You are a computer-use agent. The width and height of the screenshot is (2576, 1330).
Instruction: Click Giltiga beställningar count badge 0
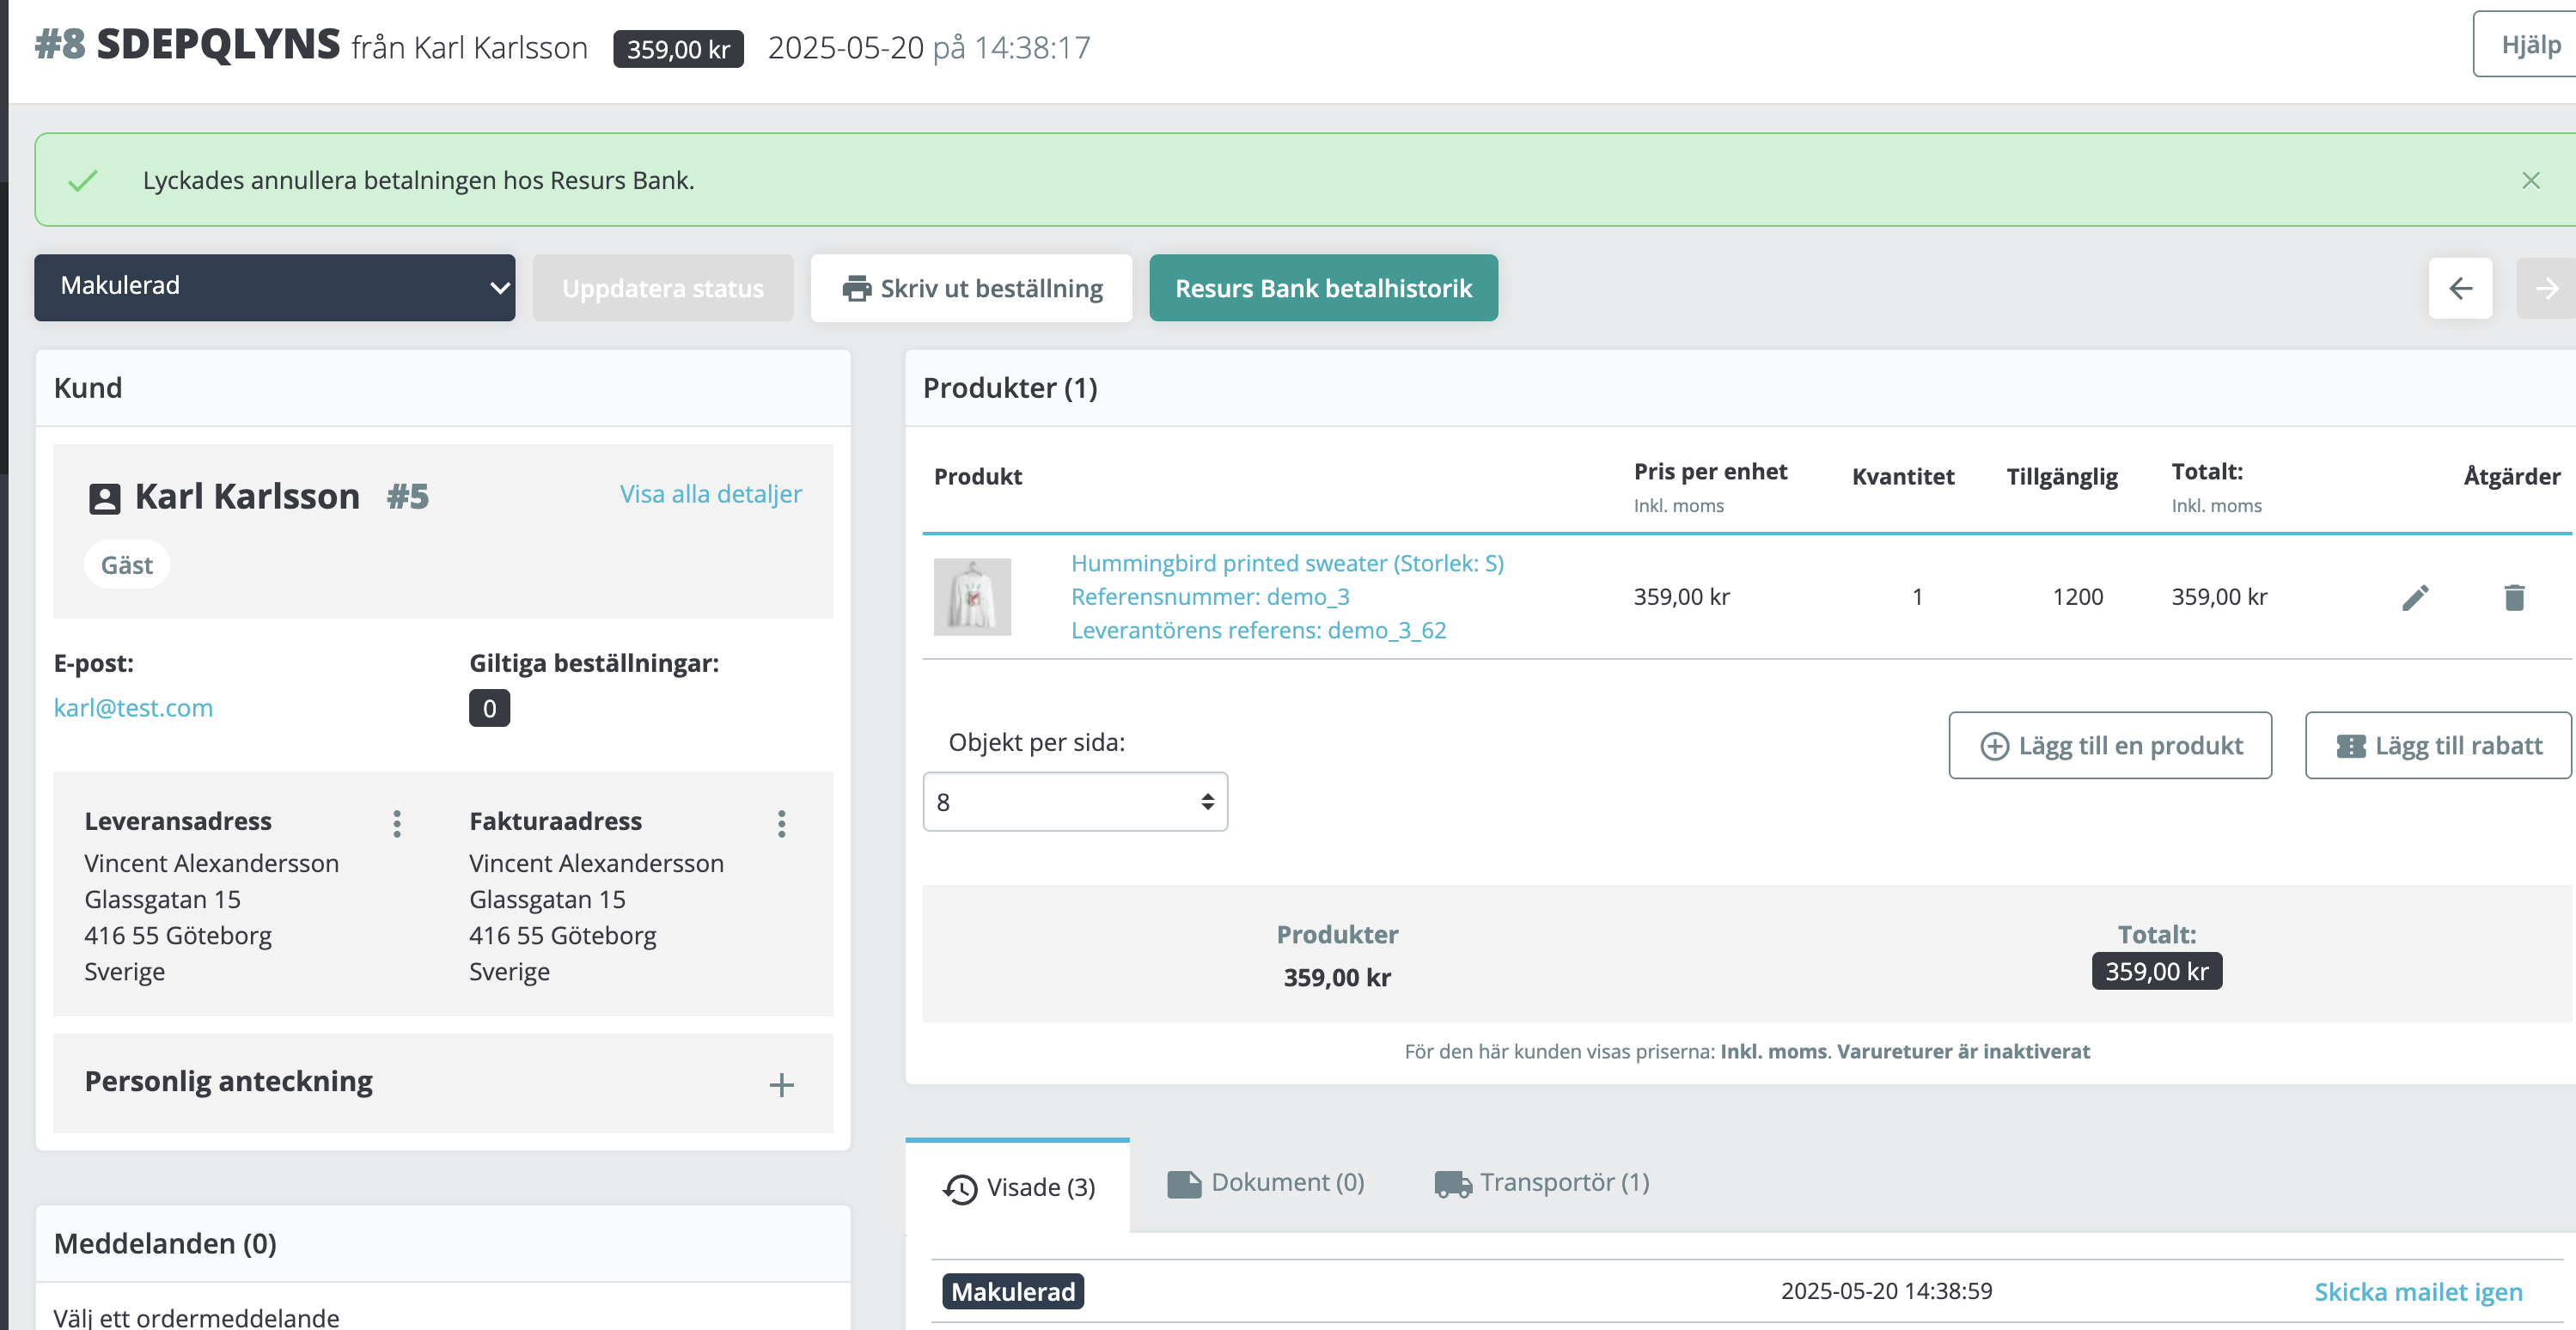489,708
